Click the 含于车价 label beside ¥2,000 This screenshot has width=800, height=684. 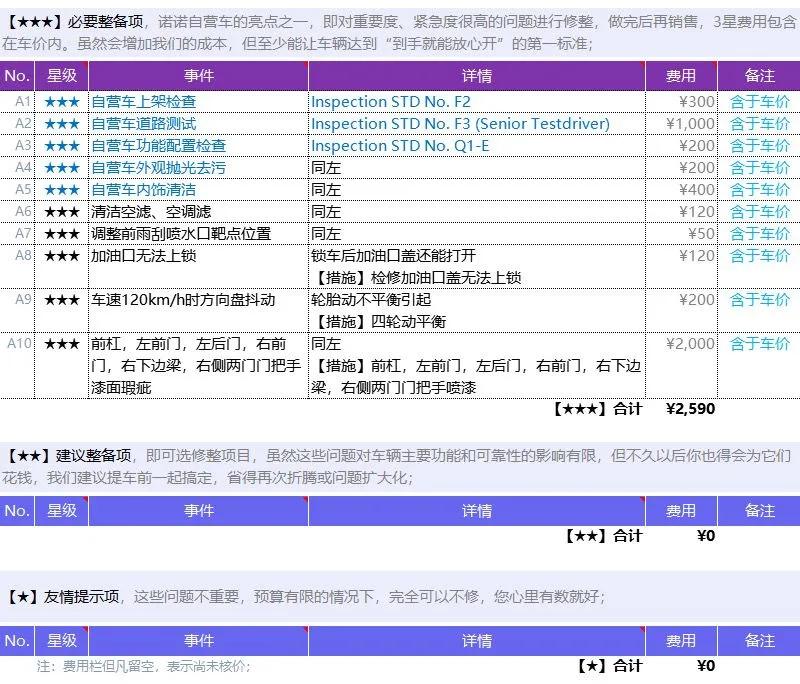click(x=759, y=344)
